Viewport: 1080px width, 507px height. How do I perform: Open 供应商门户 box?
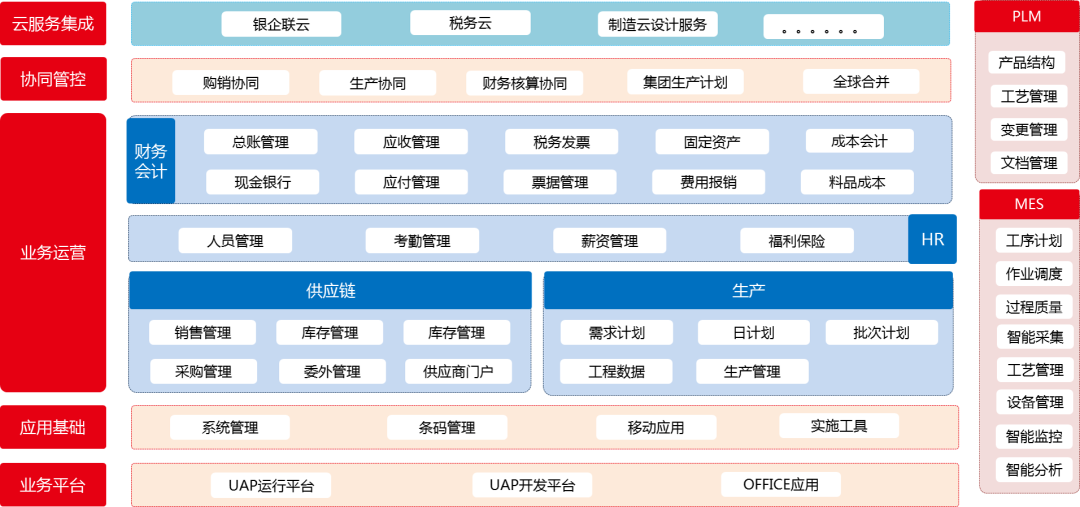point(459,371)
